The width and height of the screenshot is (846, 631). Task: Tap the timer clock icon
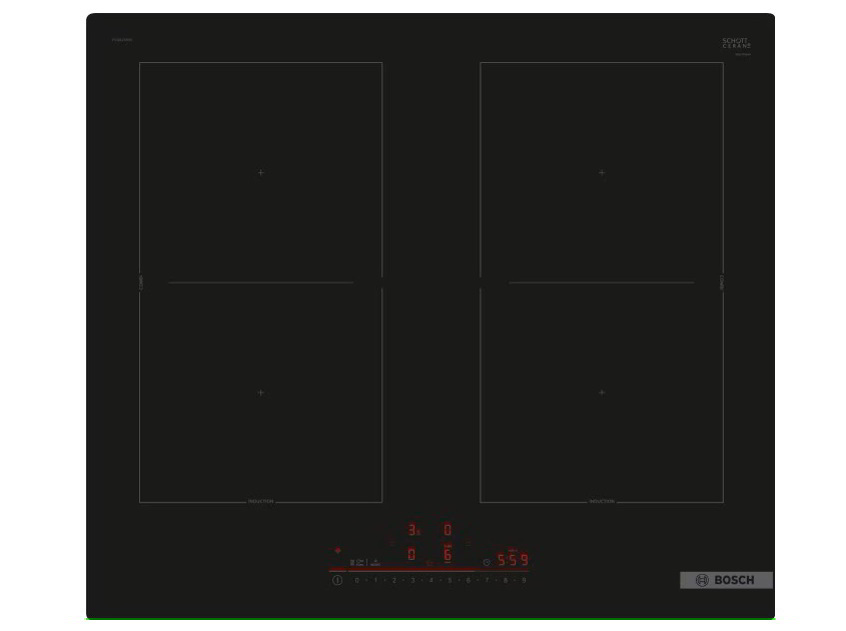(x=487, y=563)
